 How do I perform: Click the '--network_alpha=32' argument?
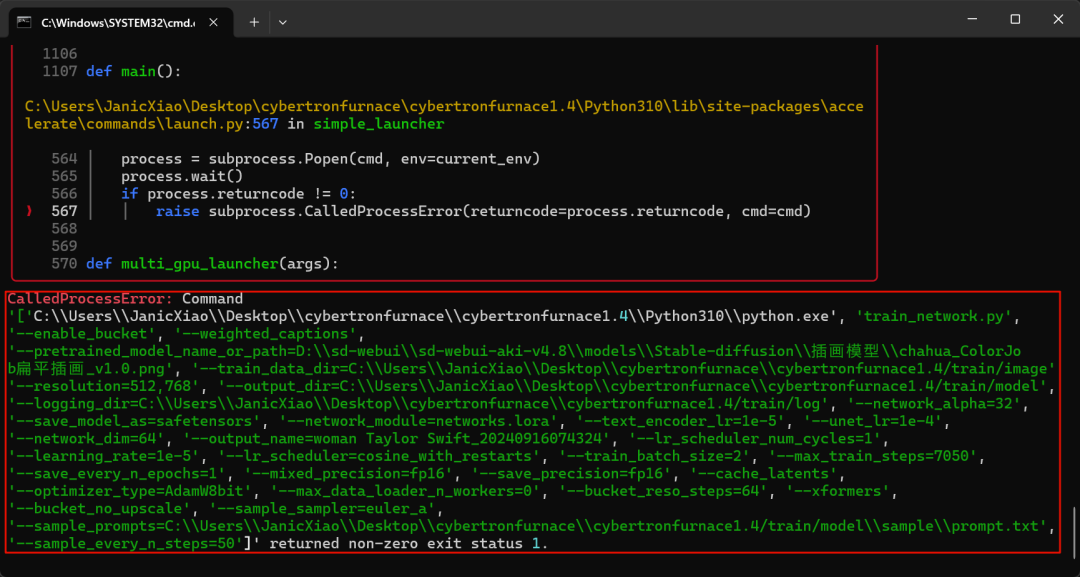(x=938, y=403)
